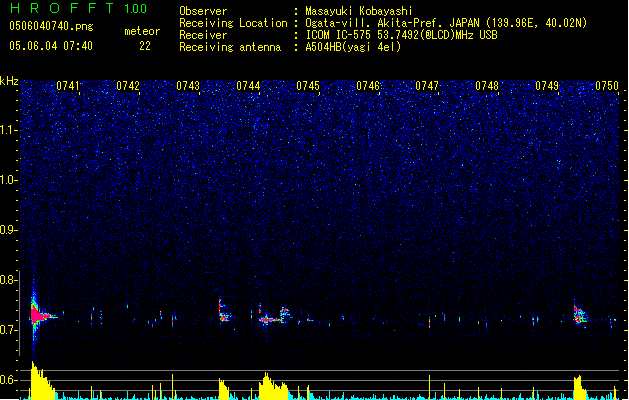Click the ICOM IC-575 receiver text
Image resolution: width=629 pixels, height=400 pixels.
pyautogui.click(x=401, y=35)
